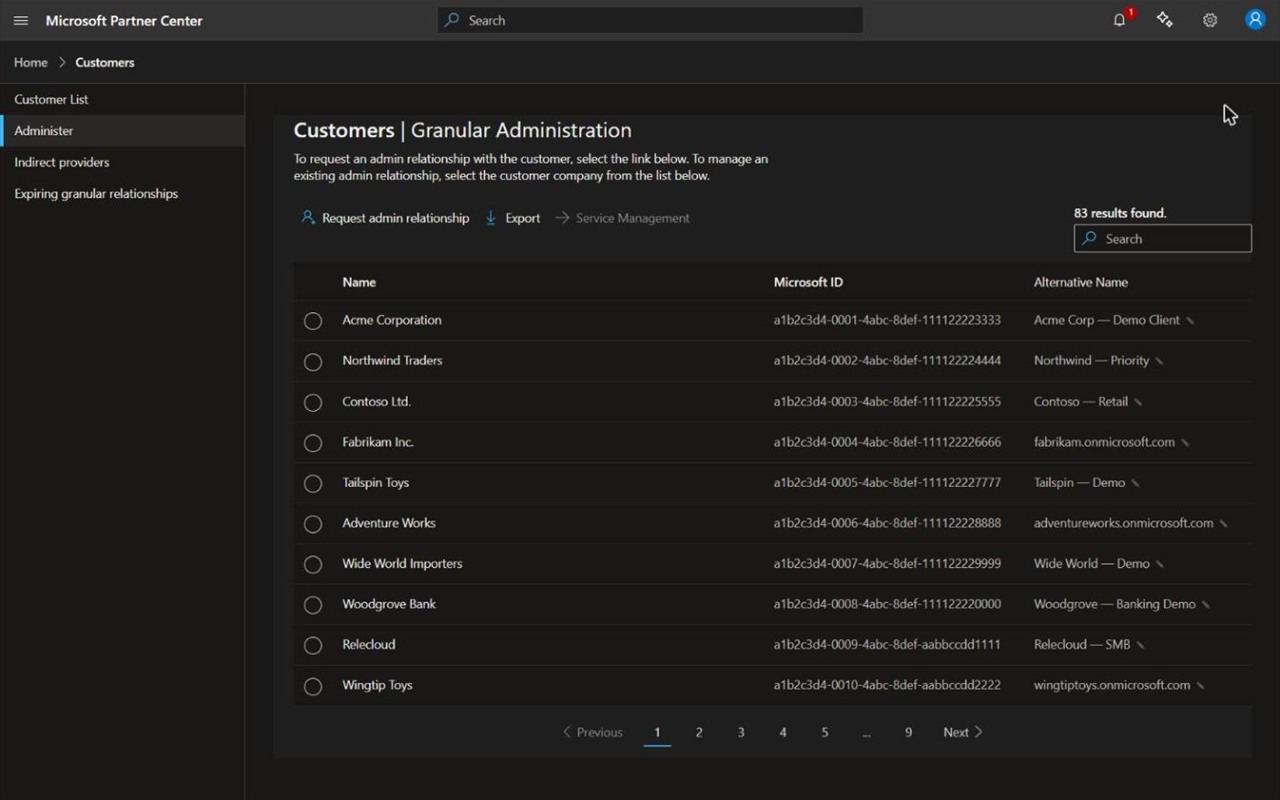
Task: Select the Relecloud radio button
Action: click(313, 645)
